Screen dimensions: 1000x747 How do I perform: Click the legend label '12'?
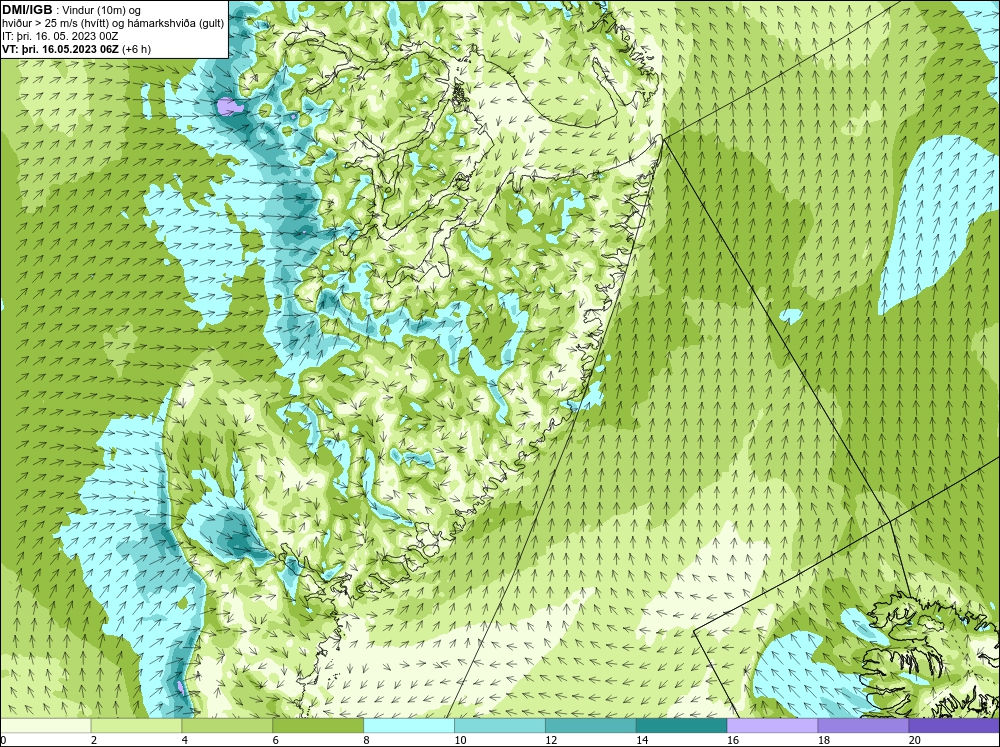[551, 740]
